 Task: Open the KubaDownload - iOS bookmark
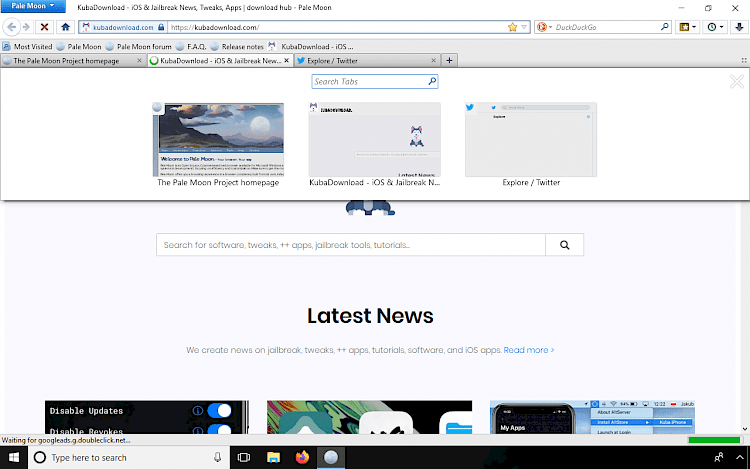[x=311, y=46]
